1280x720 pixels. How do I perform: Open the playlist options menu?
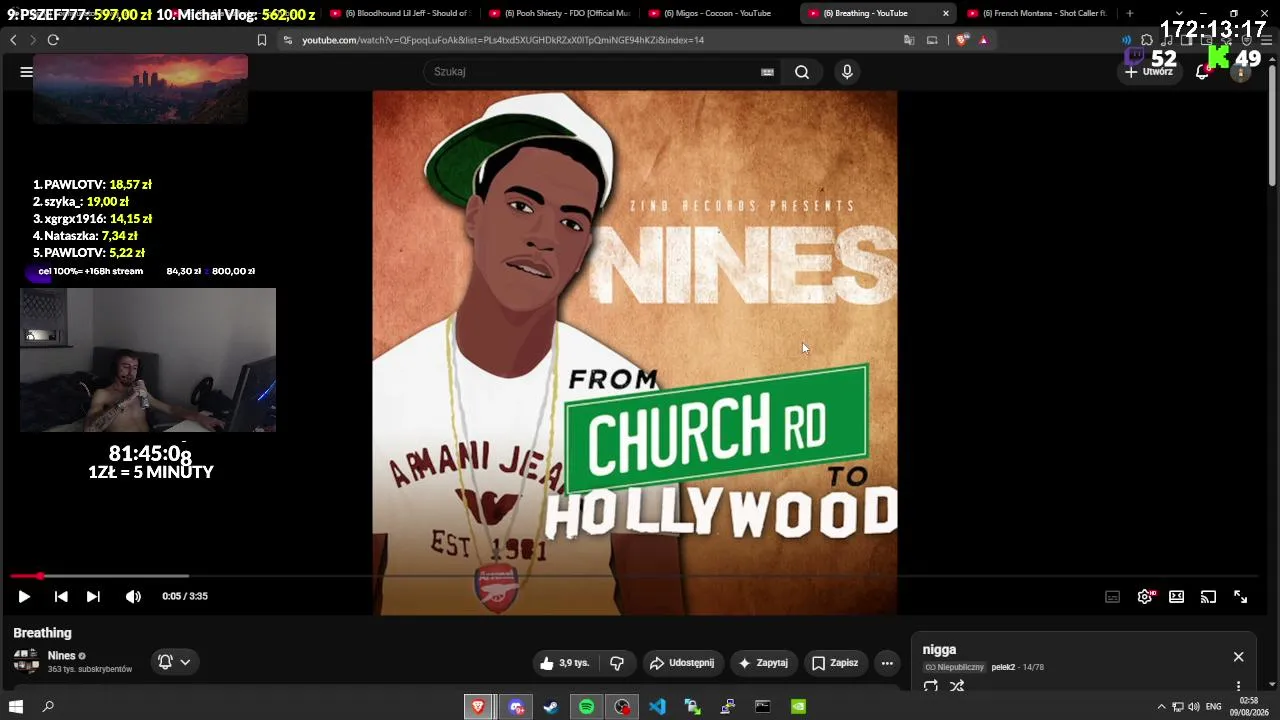tap(1238, 686)
